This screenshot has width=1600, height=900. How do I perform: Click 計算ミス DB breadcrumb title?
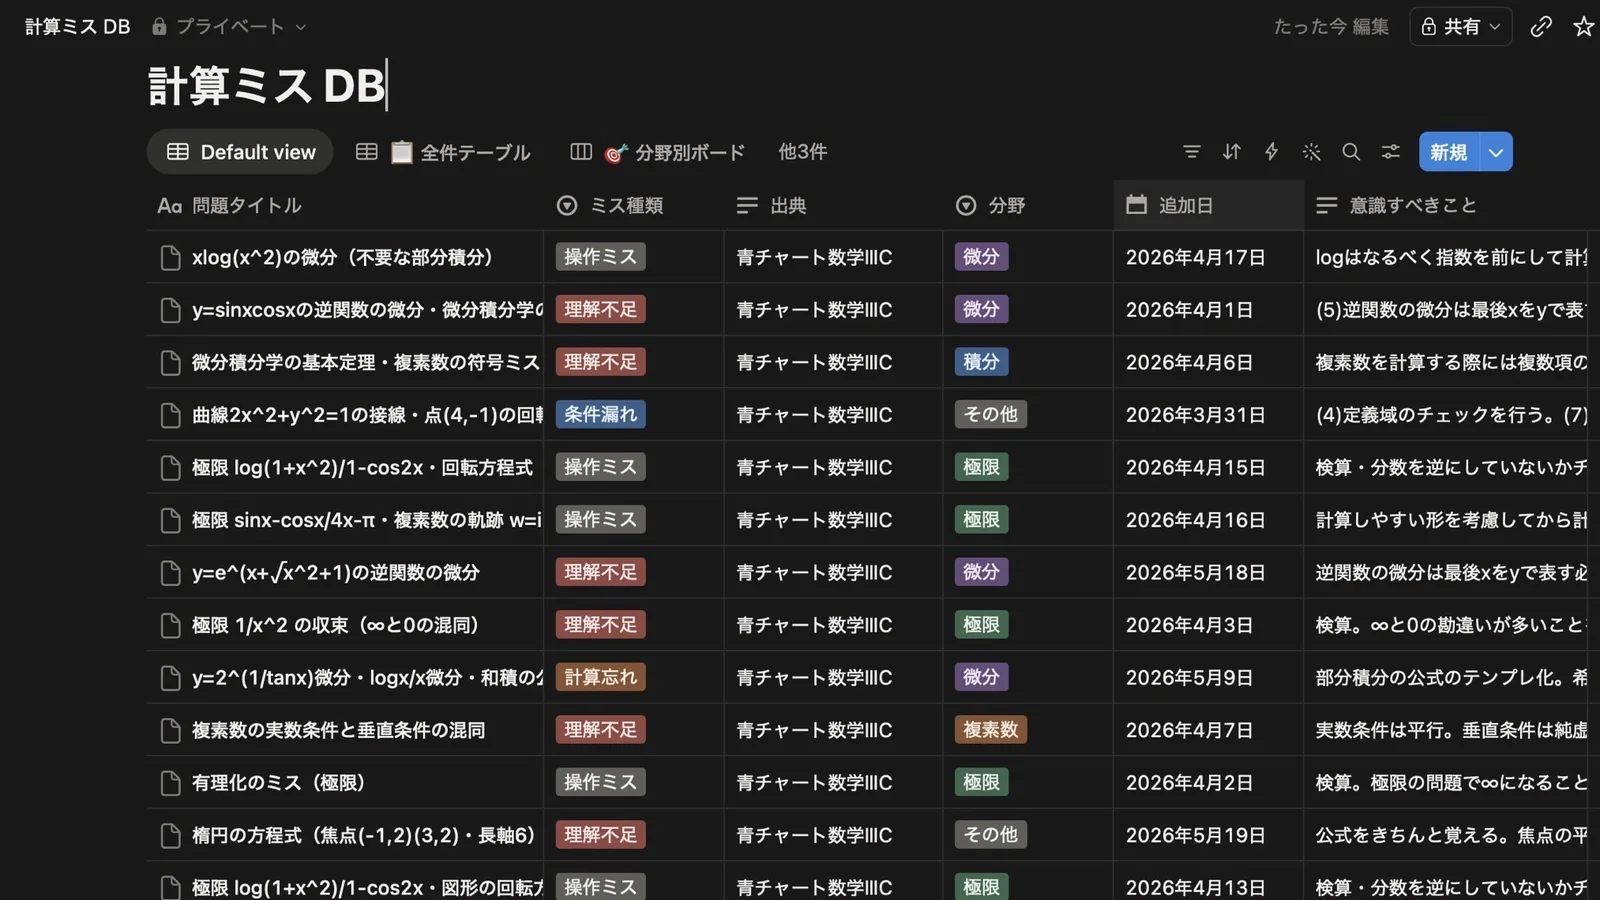(77, 27)
